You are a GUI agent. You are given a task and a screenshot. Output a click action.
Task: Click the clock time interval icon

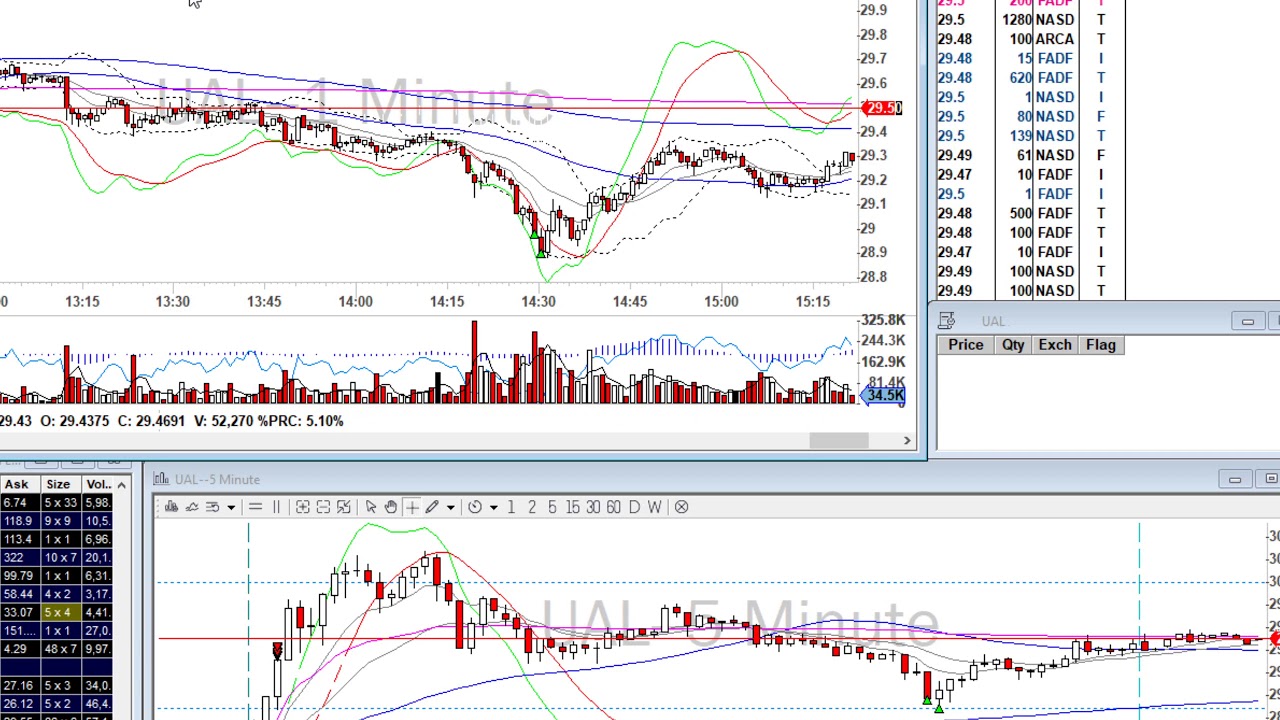pyautogui.click(x=475, y=507)
